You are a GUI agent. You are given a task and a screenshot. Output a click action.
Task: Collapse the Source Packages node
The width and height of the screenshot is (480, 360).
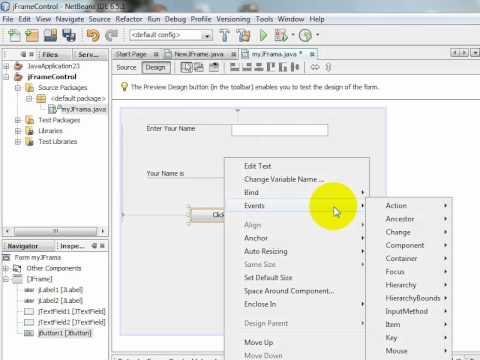coord(18,88)
